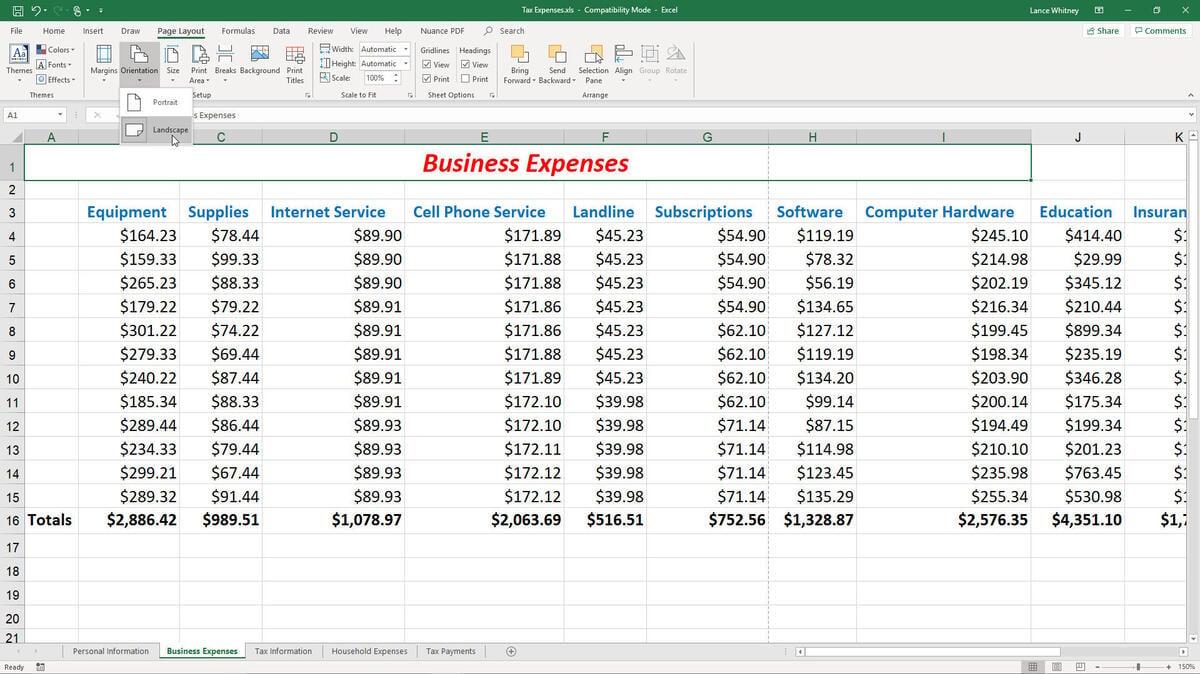Switch to the Formulas ribbon tab
Viewport: 1200px width, 674px height.
point(237,30)
